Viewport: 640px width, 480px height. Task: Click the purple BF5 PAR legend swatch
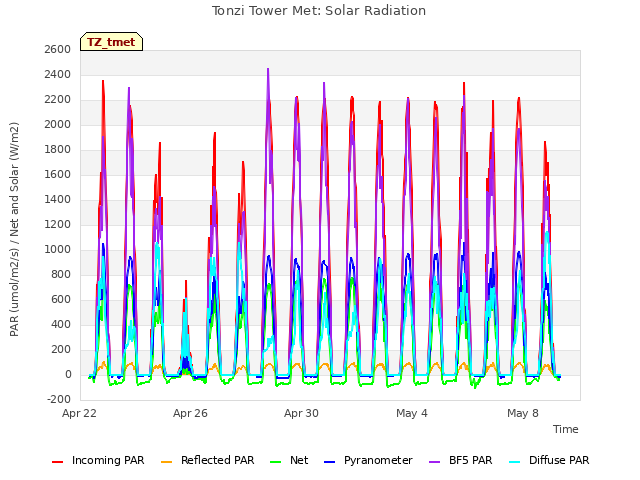pos(435,461)
